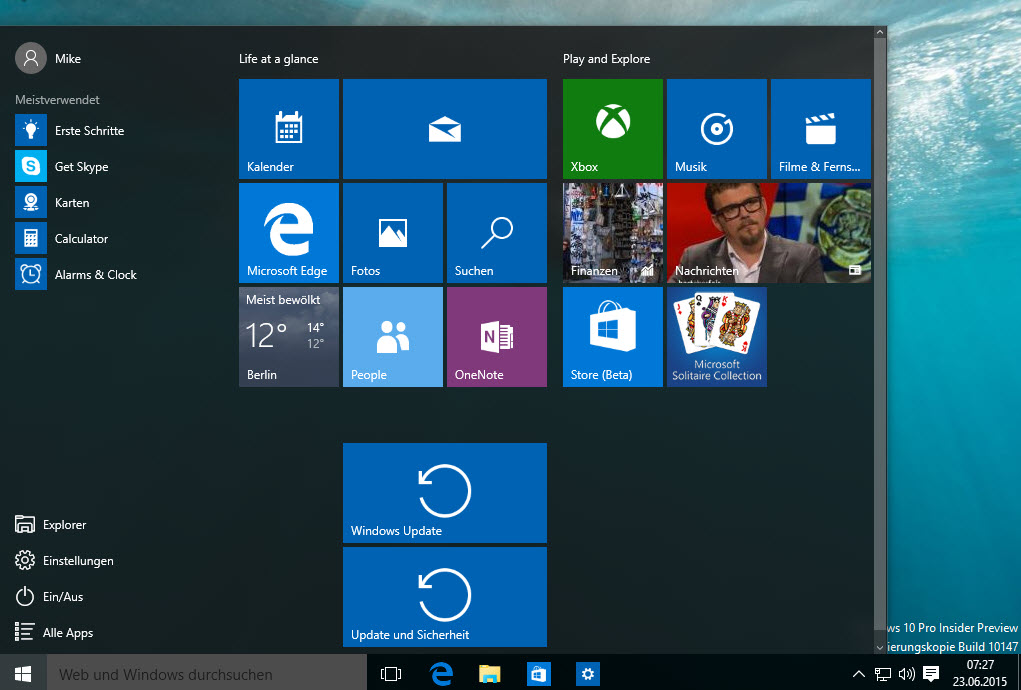Image resolution: width=1021 pixels, height=690 pixels.
Task: Open the Finanzen tile
Action: click(613, 233)
